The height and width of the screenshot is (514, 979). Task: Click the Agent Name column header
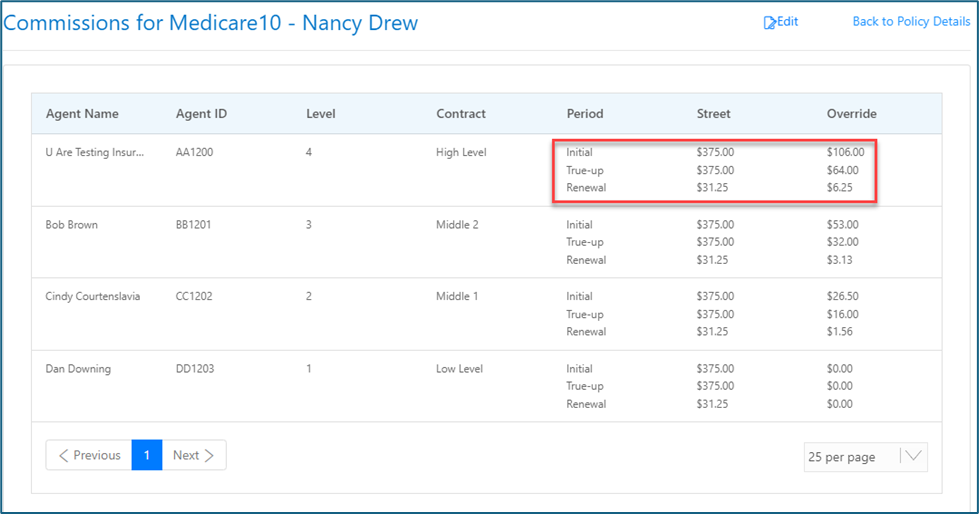(x=82, y=114)
